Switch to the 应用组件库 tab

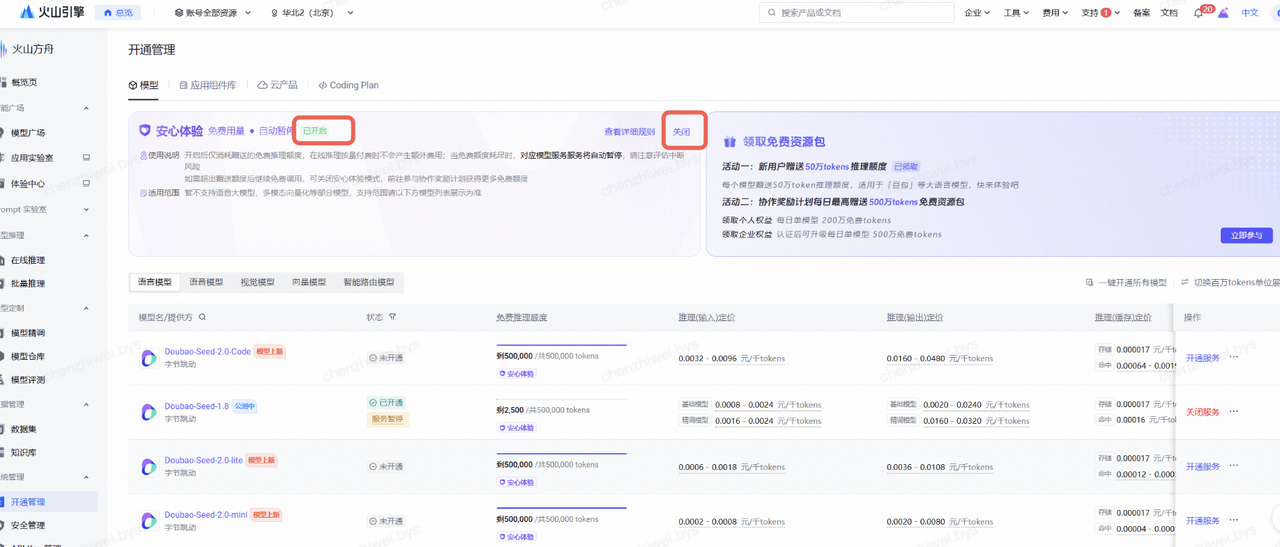(x=207, y=86)
